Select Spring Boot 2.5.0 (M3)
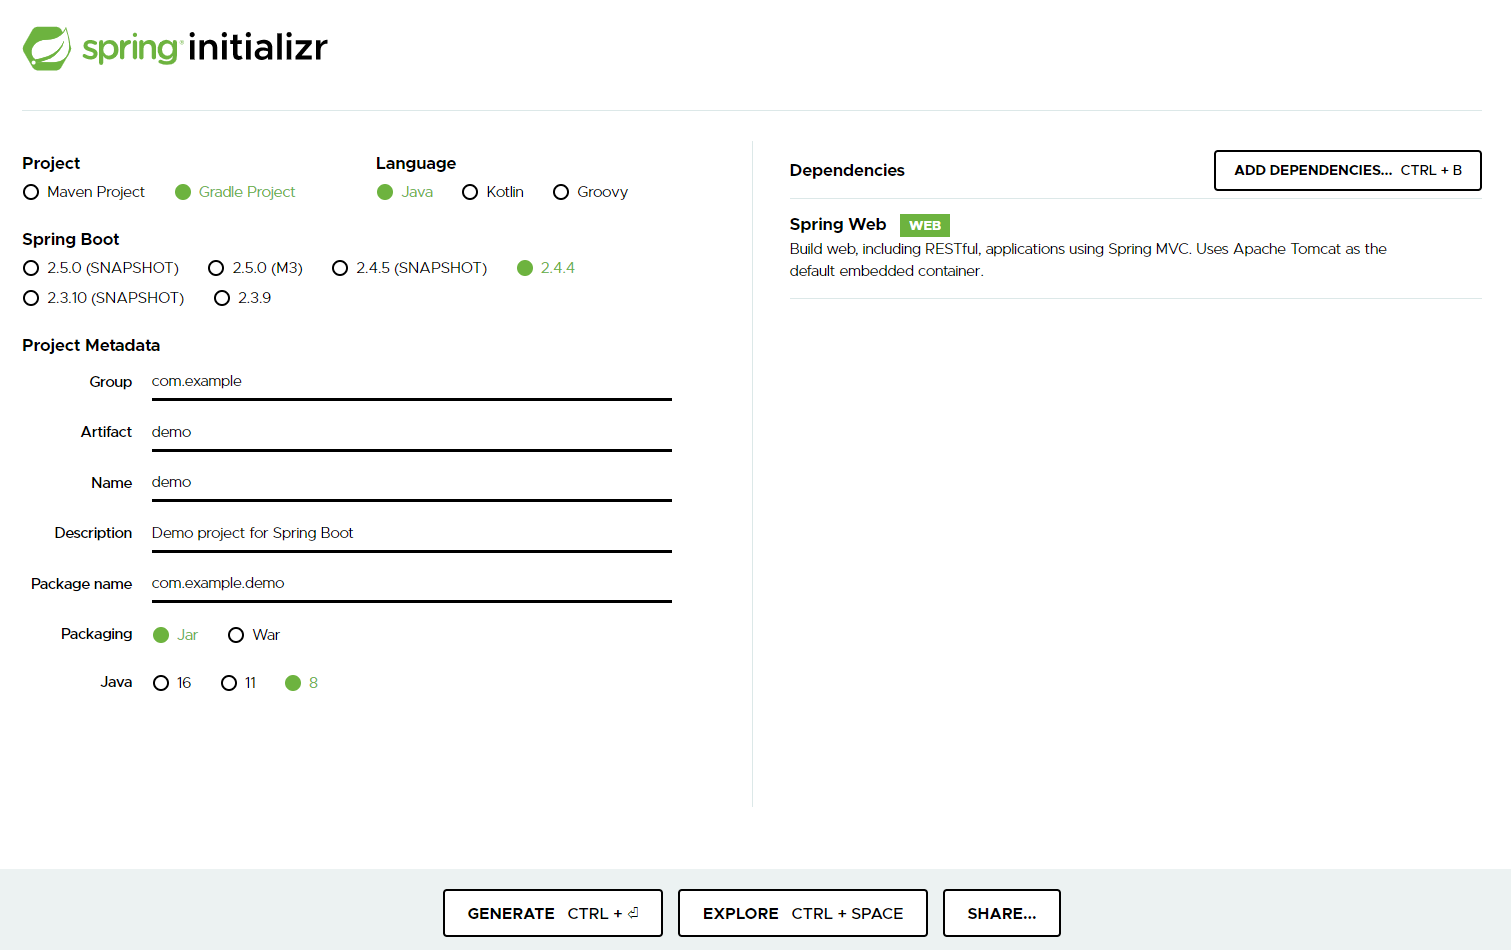The image size is (1511, 950). click(x=255, y=268)
